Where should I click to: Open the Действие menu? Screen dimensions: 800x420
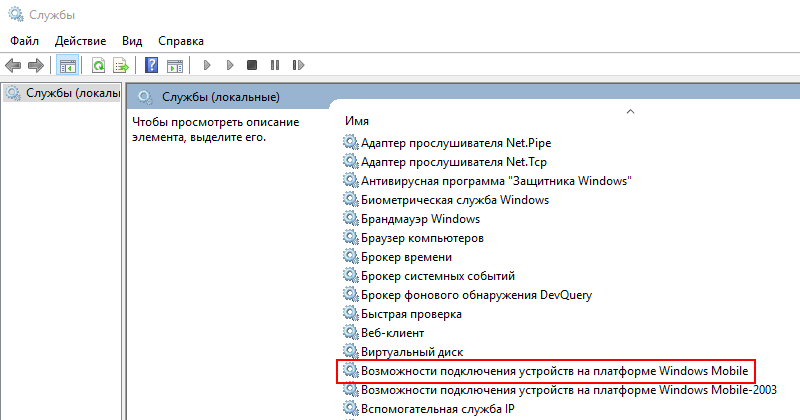pos(81,41)
